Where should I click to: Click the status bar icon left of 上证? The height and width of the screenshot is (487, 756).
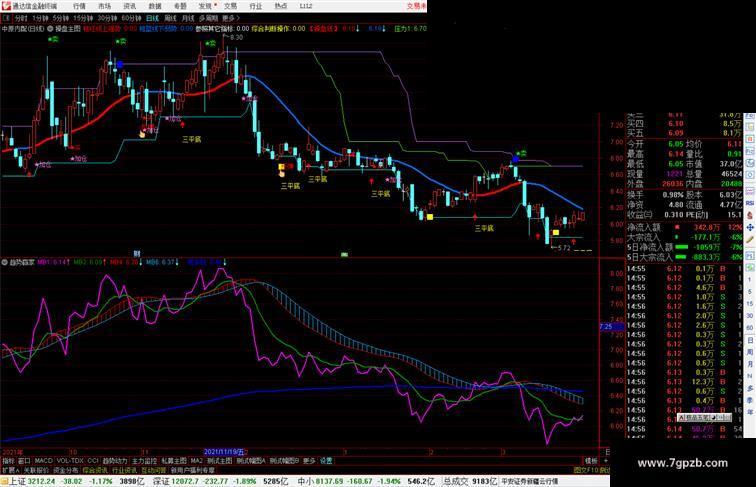tap(4, 481)
